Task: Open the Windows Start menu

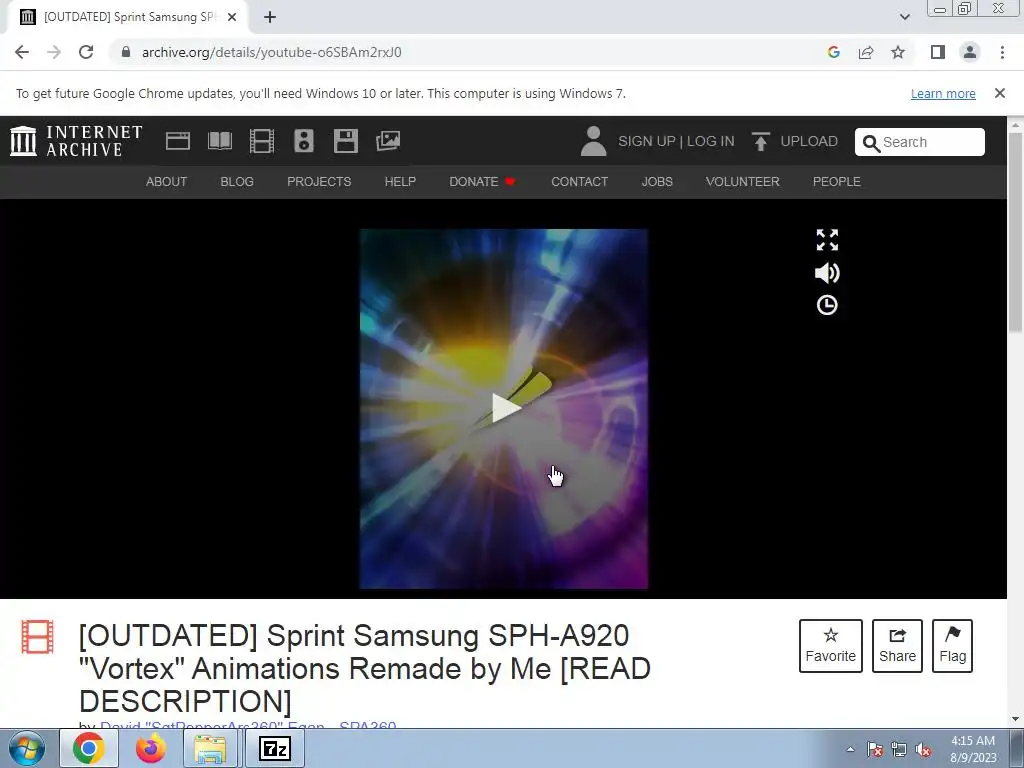Action: tap(26, 748)
